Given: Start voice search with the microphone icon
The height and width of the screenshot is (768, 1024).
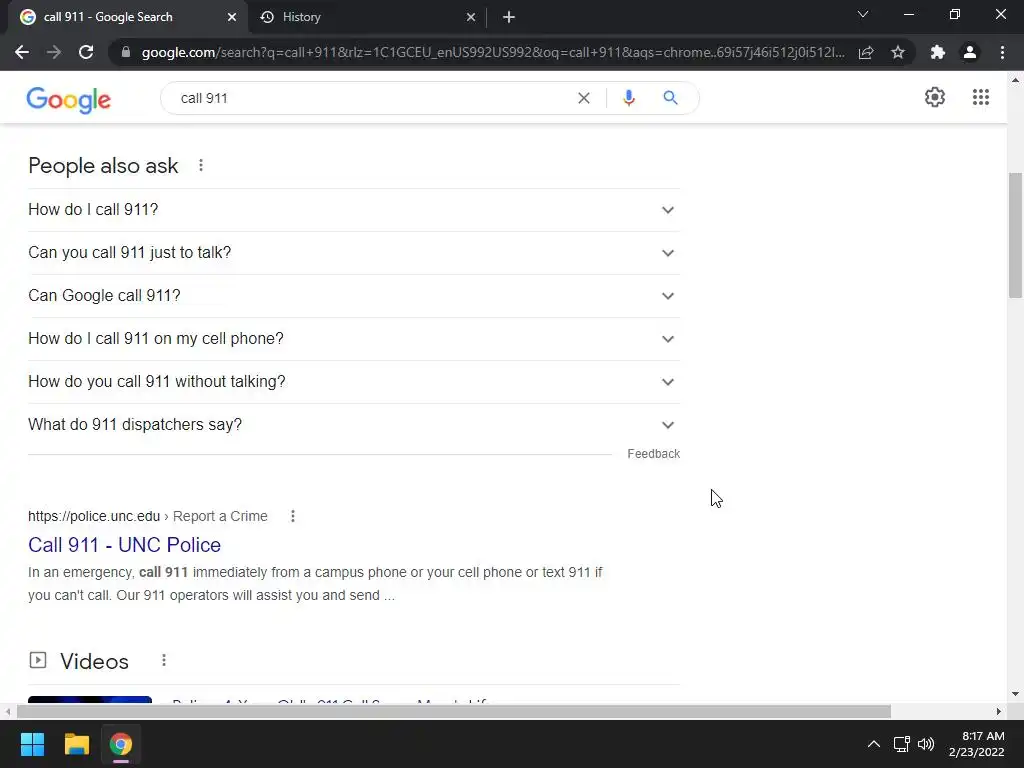Looking at the screenshot, I should 629,98.
